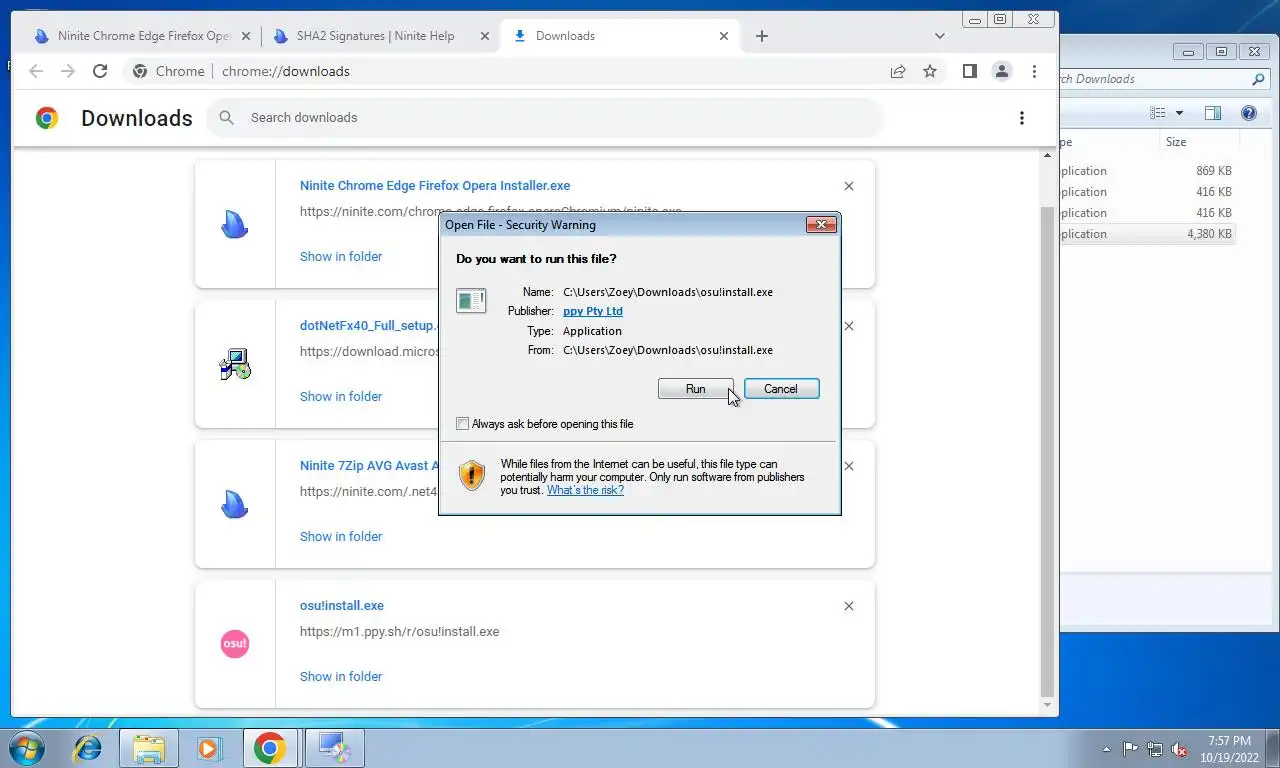Image resolution: width=1280 pixels, height=768 pixels.
Task: Click the muted volume tray icon
Action: click(x=1179, y=749)
